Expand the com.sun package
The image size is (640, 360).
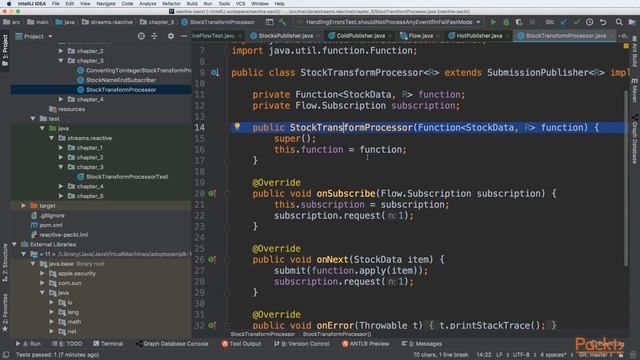point(42,283)
